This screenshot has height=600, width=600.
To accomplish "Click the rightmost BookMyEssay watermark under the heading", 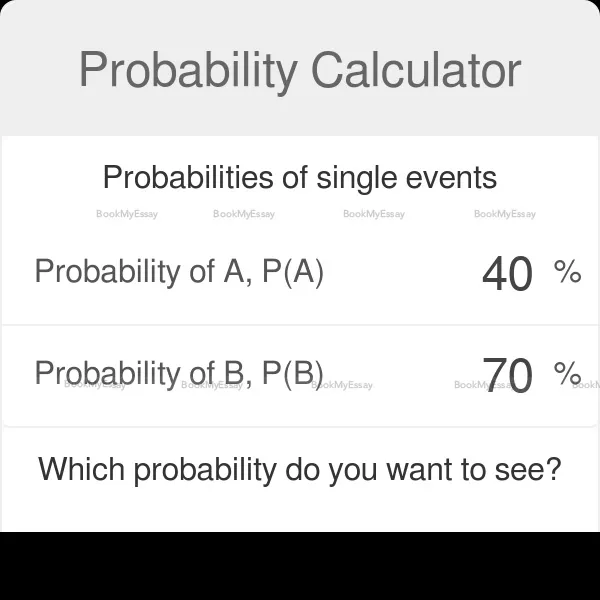I will click(x=504, y=214).
